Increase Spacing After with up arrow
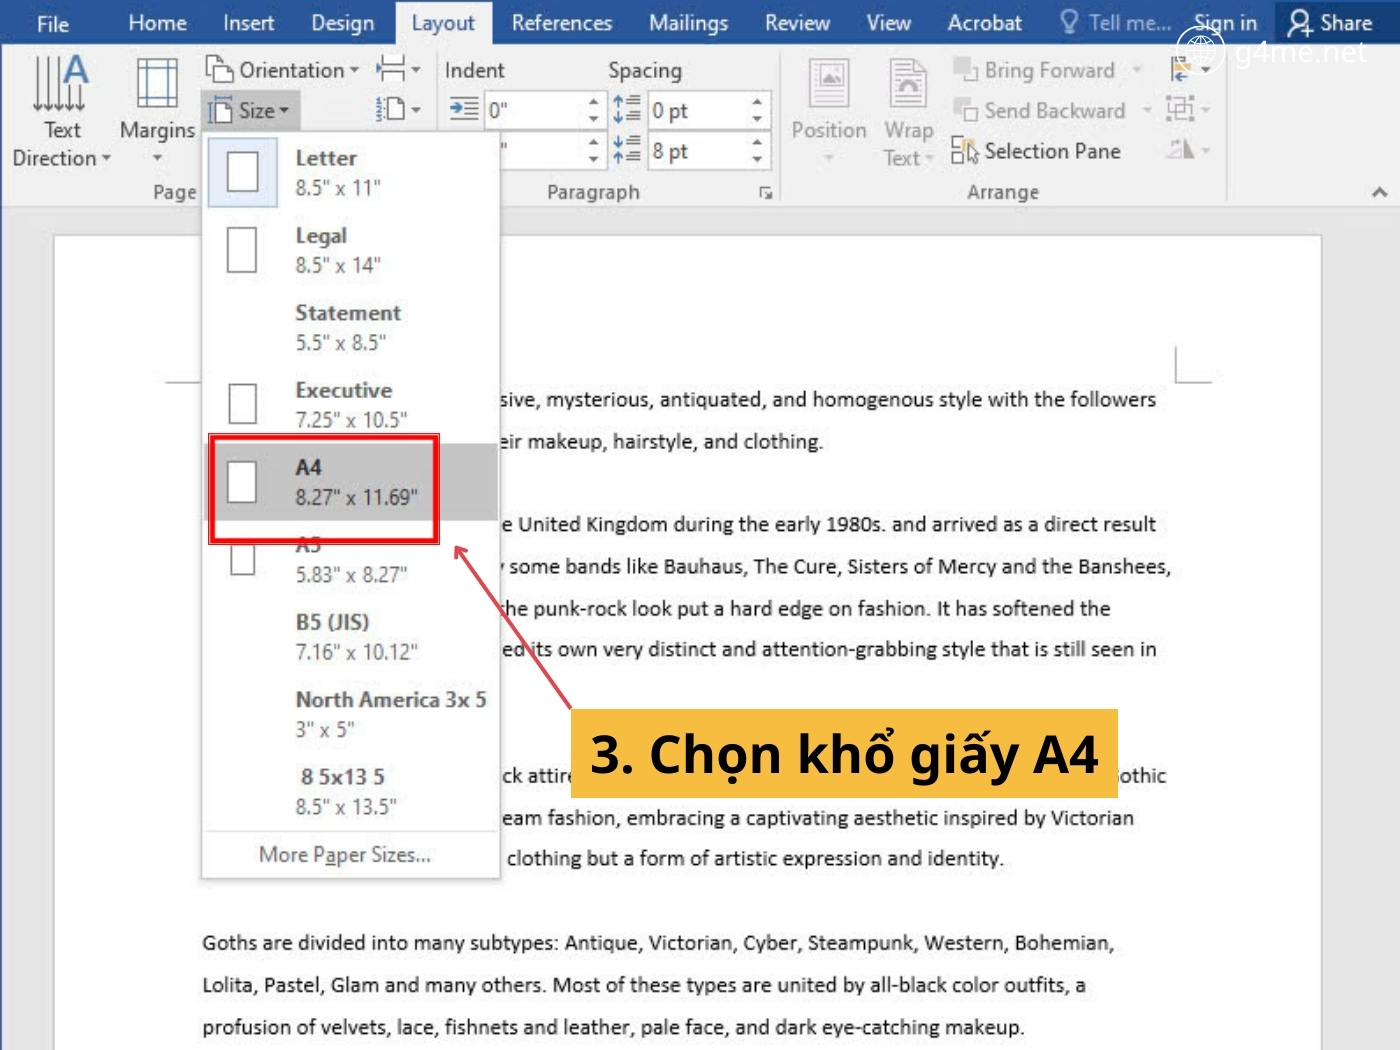1400x1050 pixels. click(757, 142)
